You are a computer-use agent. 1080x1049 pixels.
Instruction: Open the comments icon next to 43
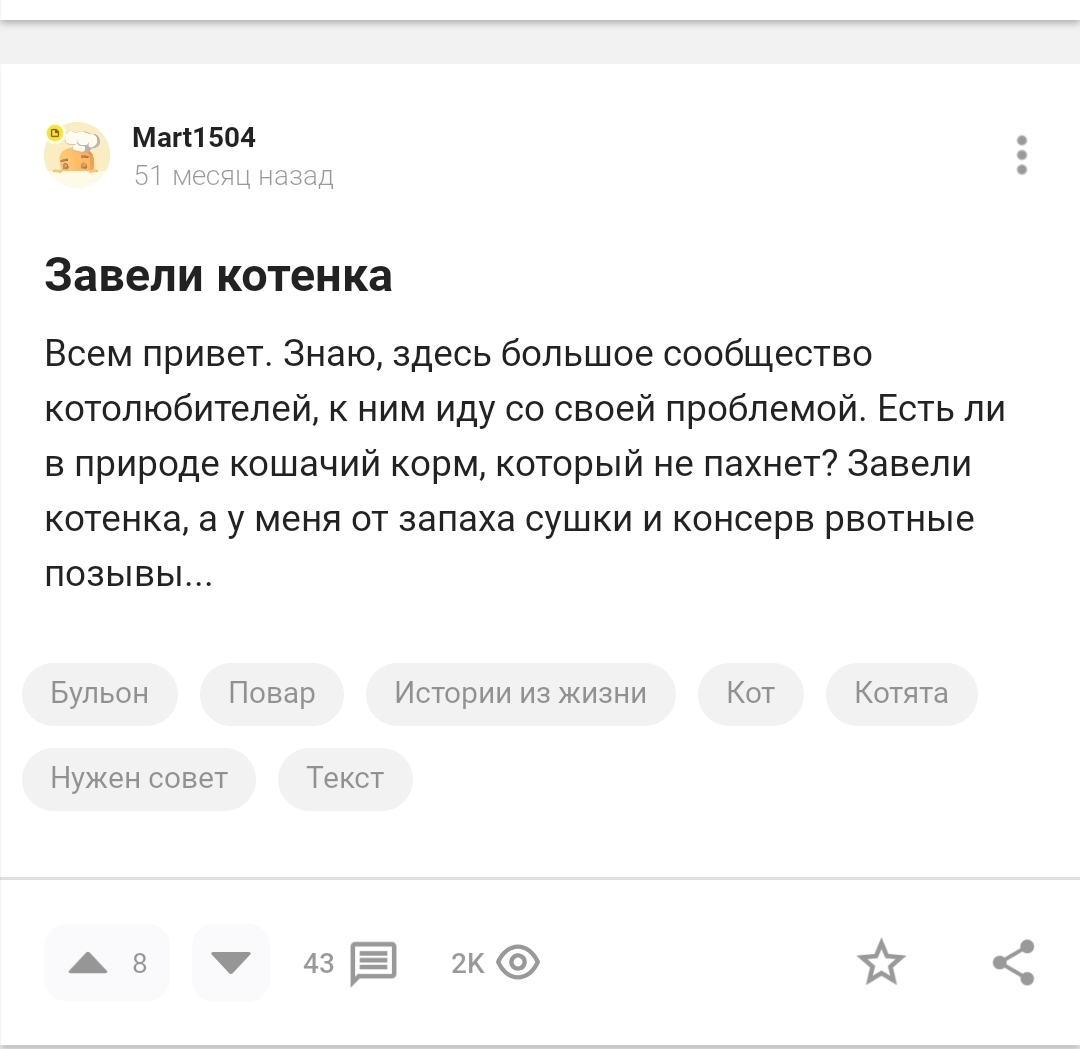click(375, 963)
